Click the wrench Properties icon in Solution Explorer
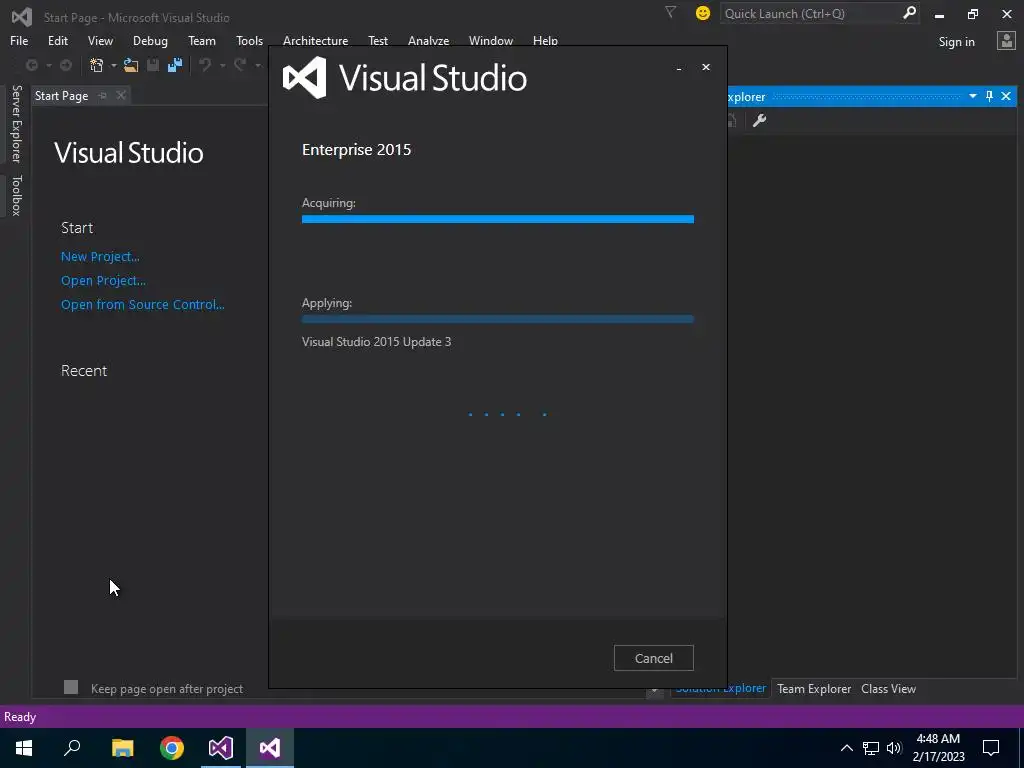 coord(759,120)
